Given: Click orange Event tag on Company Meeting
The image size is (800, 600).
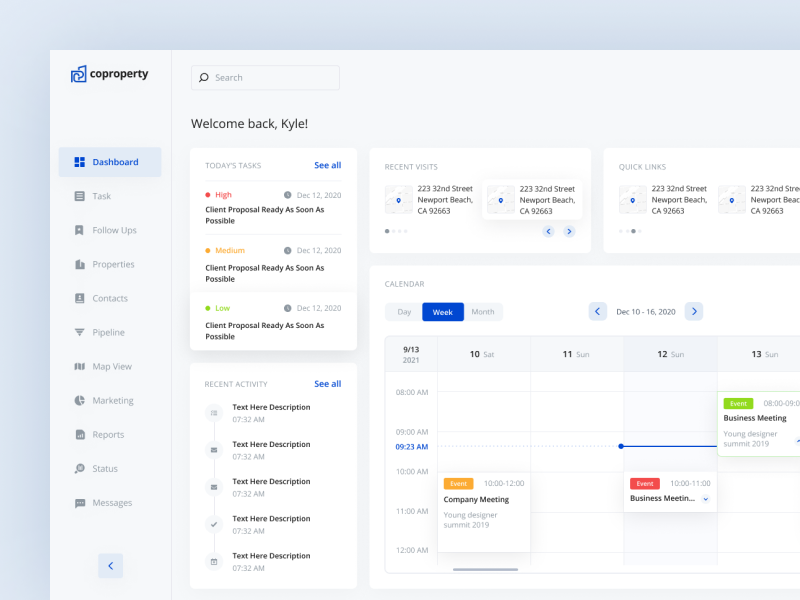Looking at the screenshot, I should 458,484.
